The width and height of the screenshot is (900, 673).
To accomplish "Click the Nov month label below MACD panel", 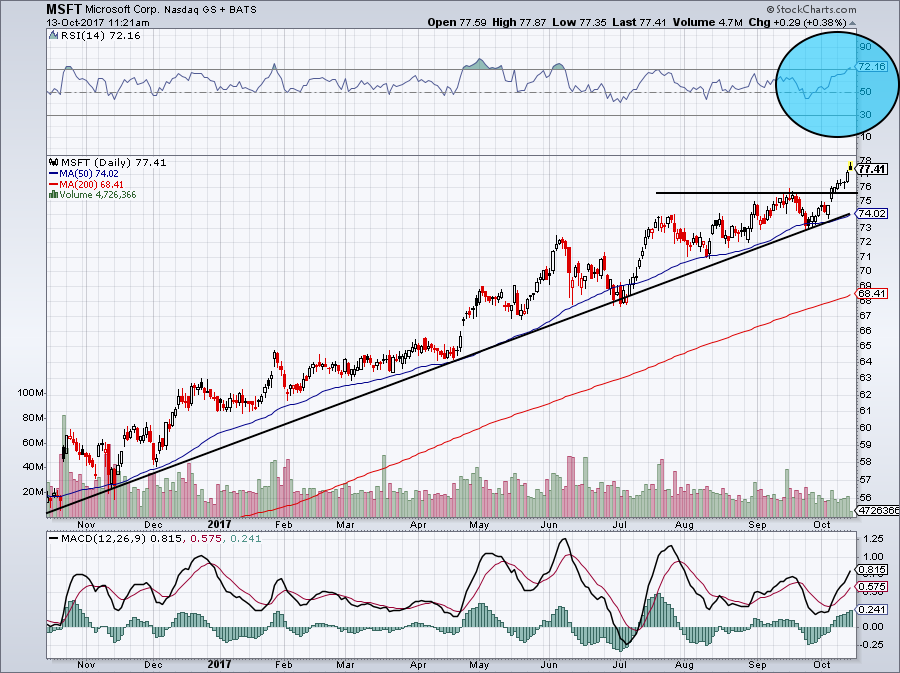I will pyautogui.click(x=86, y=664).
